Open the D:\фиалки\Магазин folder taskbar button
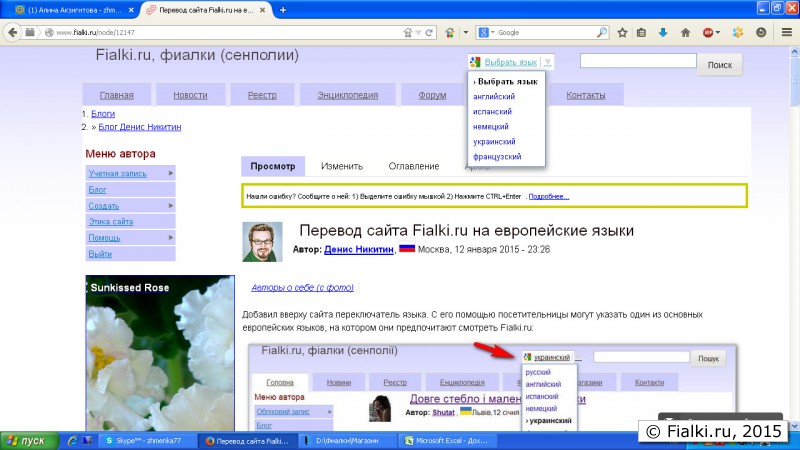 click(x=347, y=441)
